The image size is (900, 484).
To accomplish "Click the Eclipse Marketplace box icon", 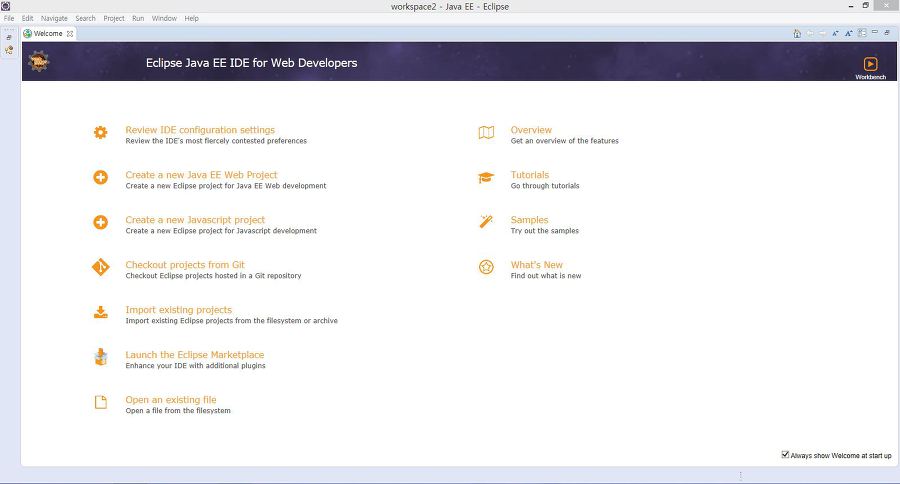I will point(100,357).
